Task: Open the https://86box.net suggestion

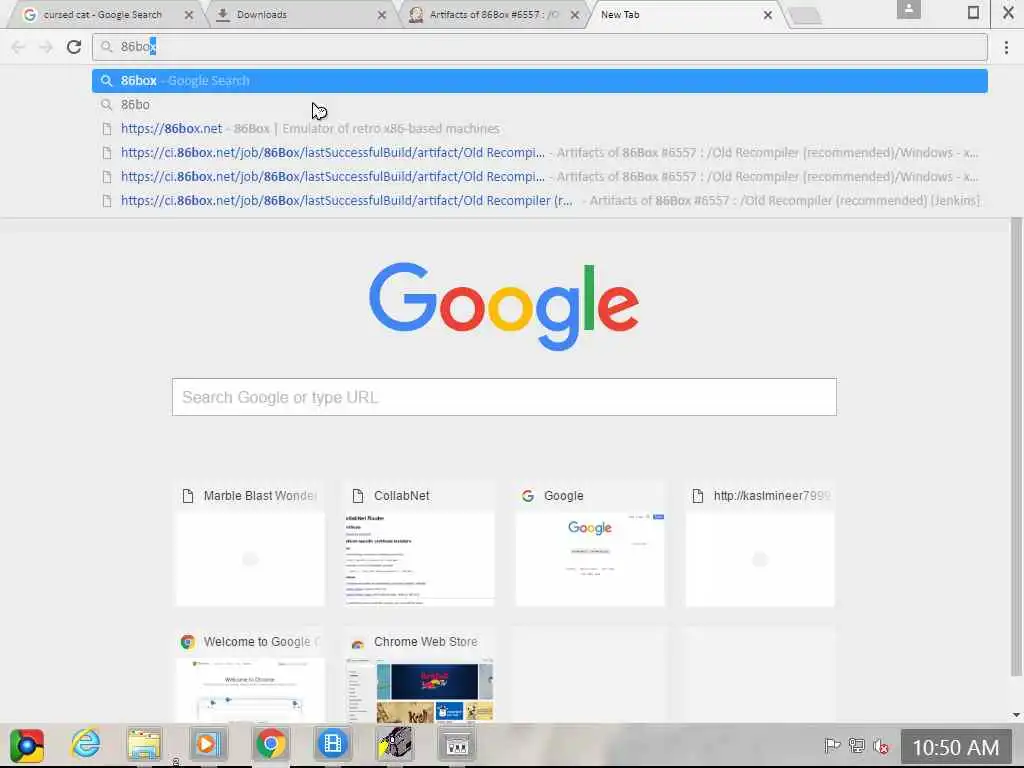Action: point(539,129)
